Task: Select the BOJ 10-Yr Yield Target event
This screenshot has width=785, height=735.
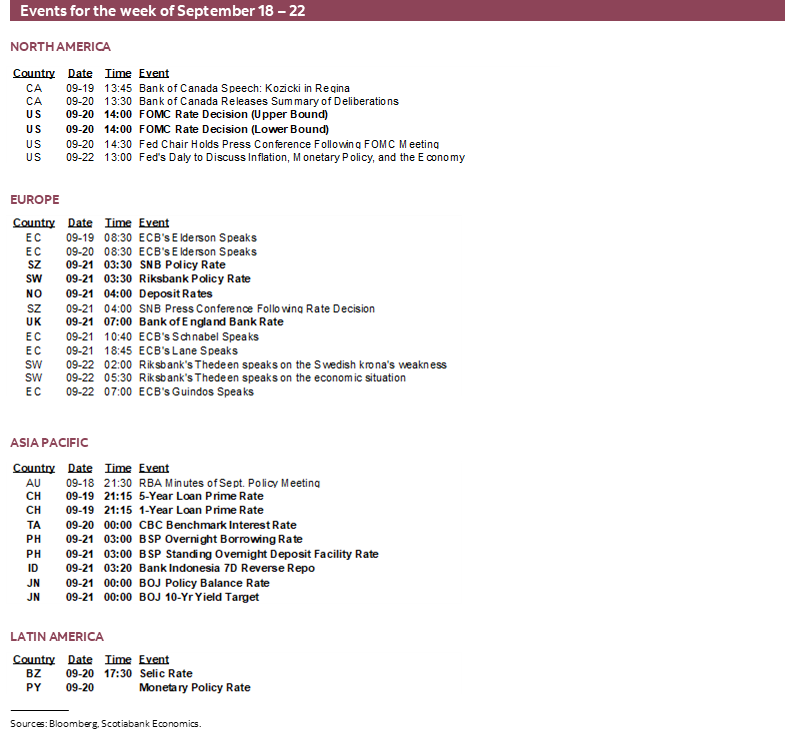Action: tap(199, 597)
